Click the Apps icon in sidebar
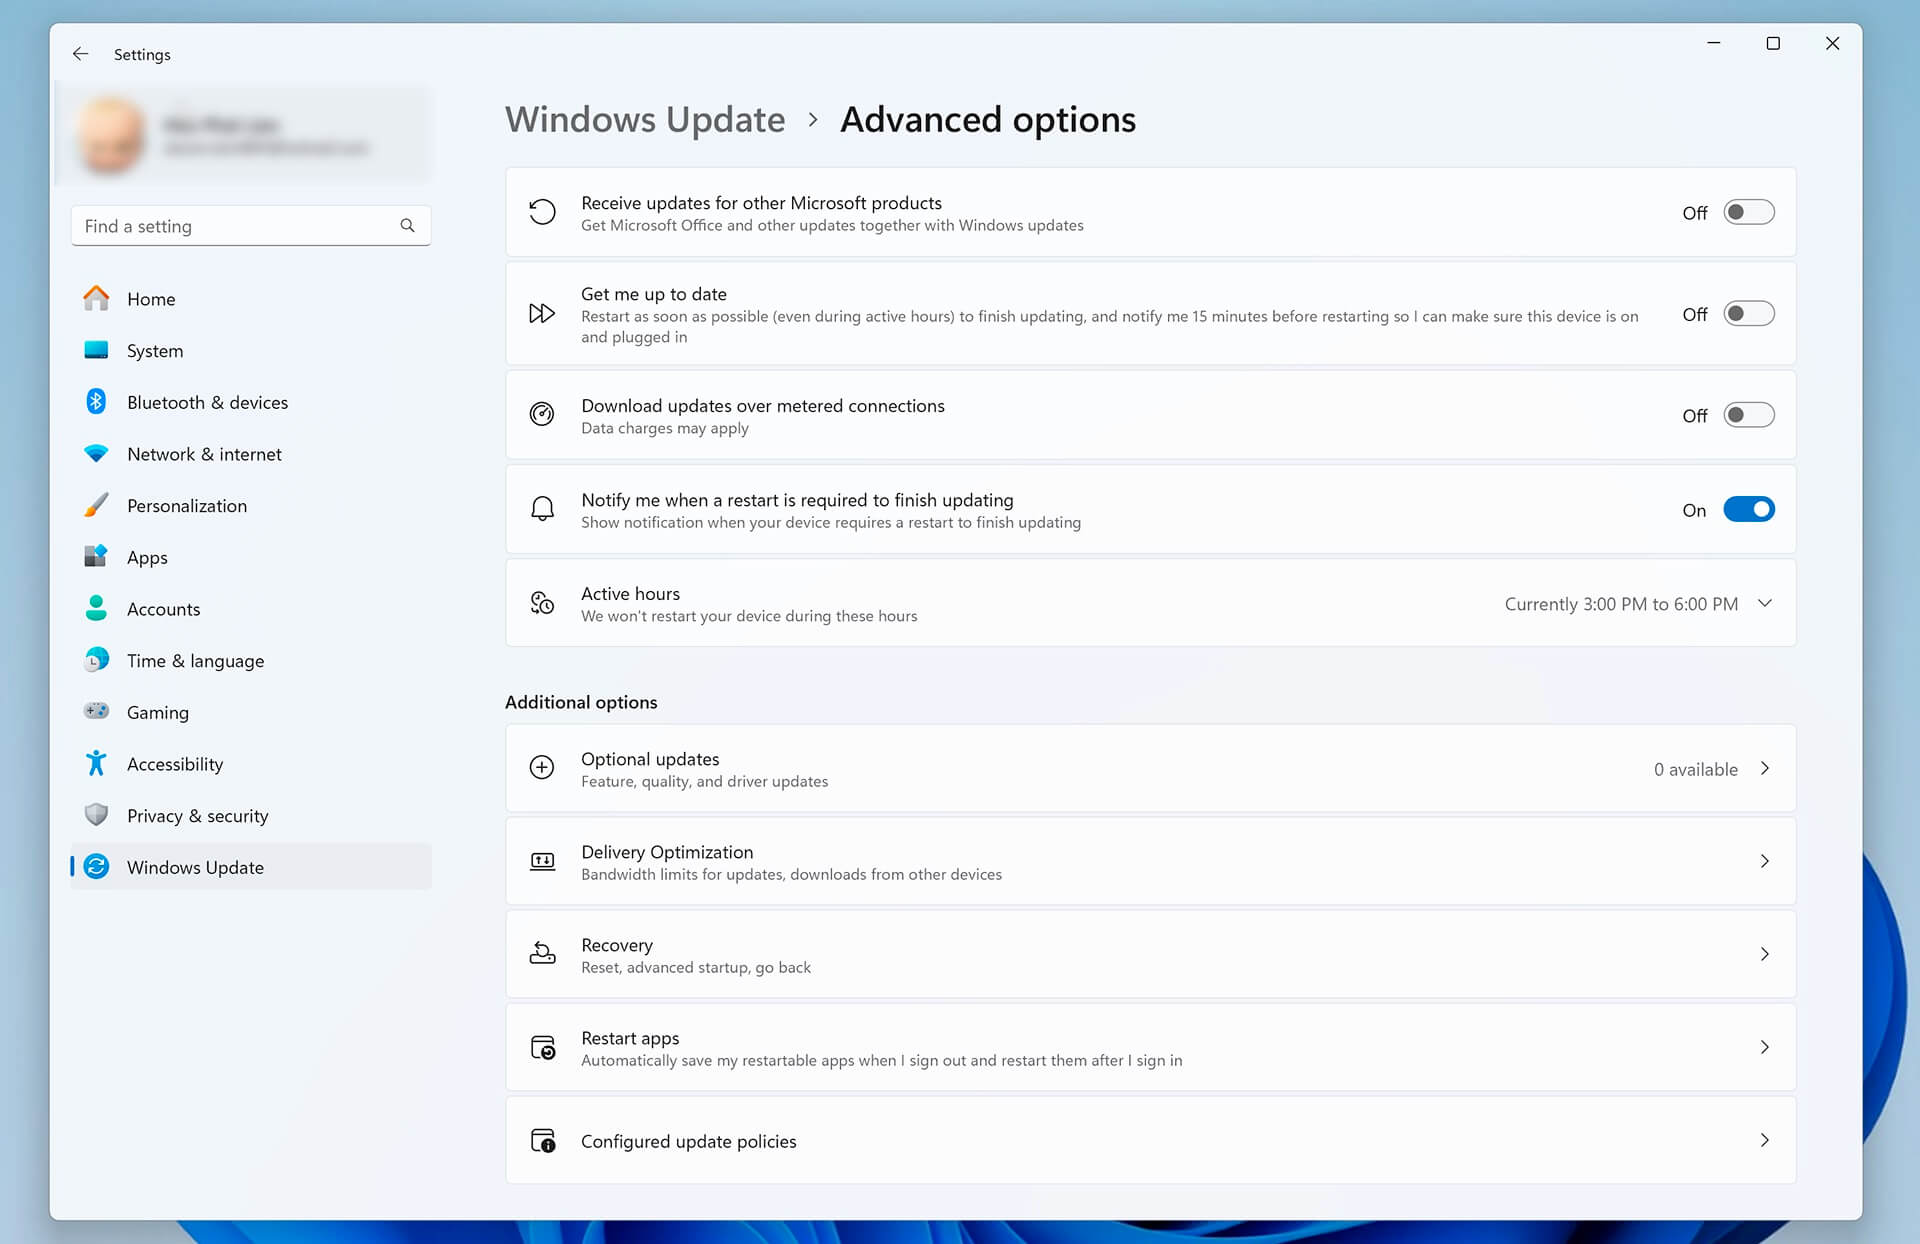1920x1244 pixels. (x=96, y=557)
